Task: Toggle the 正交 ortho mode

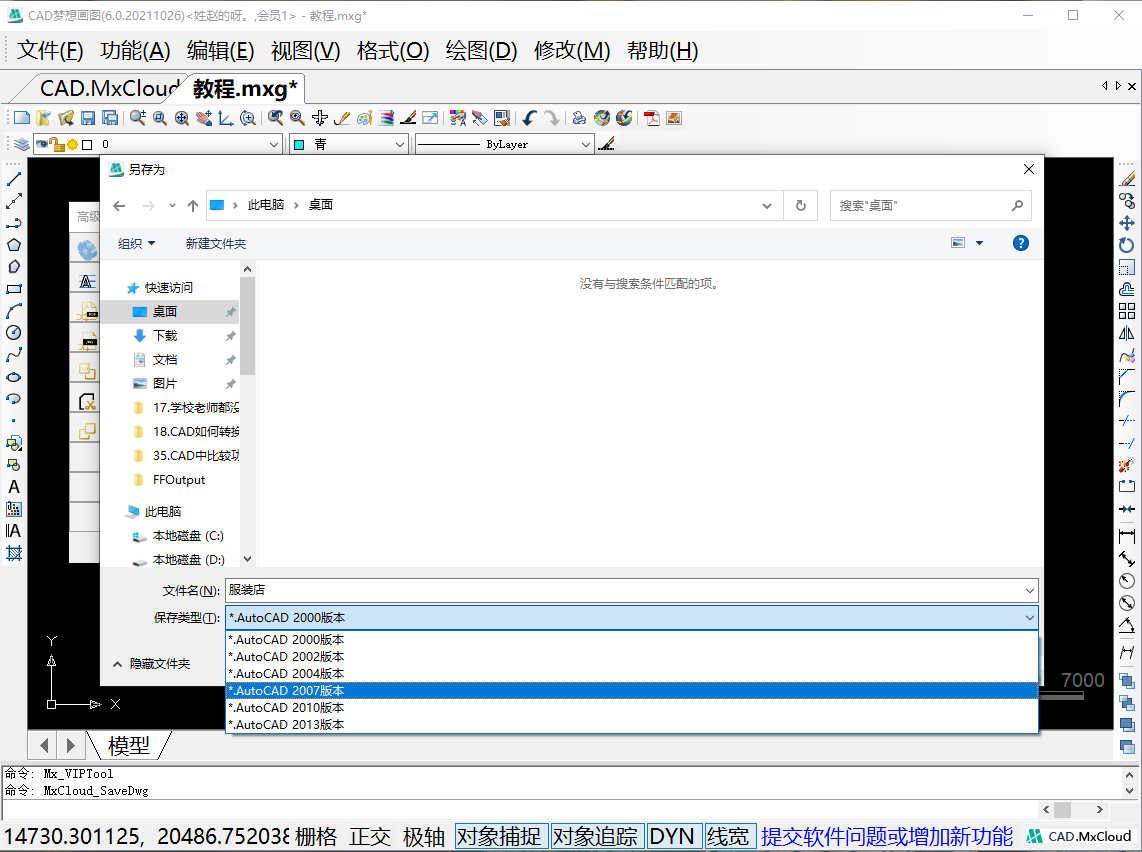Action: click(370, 837)
